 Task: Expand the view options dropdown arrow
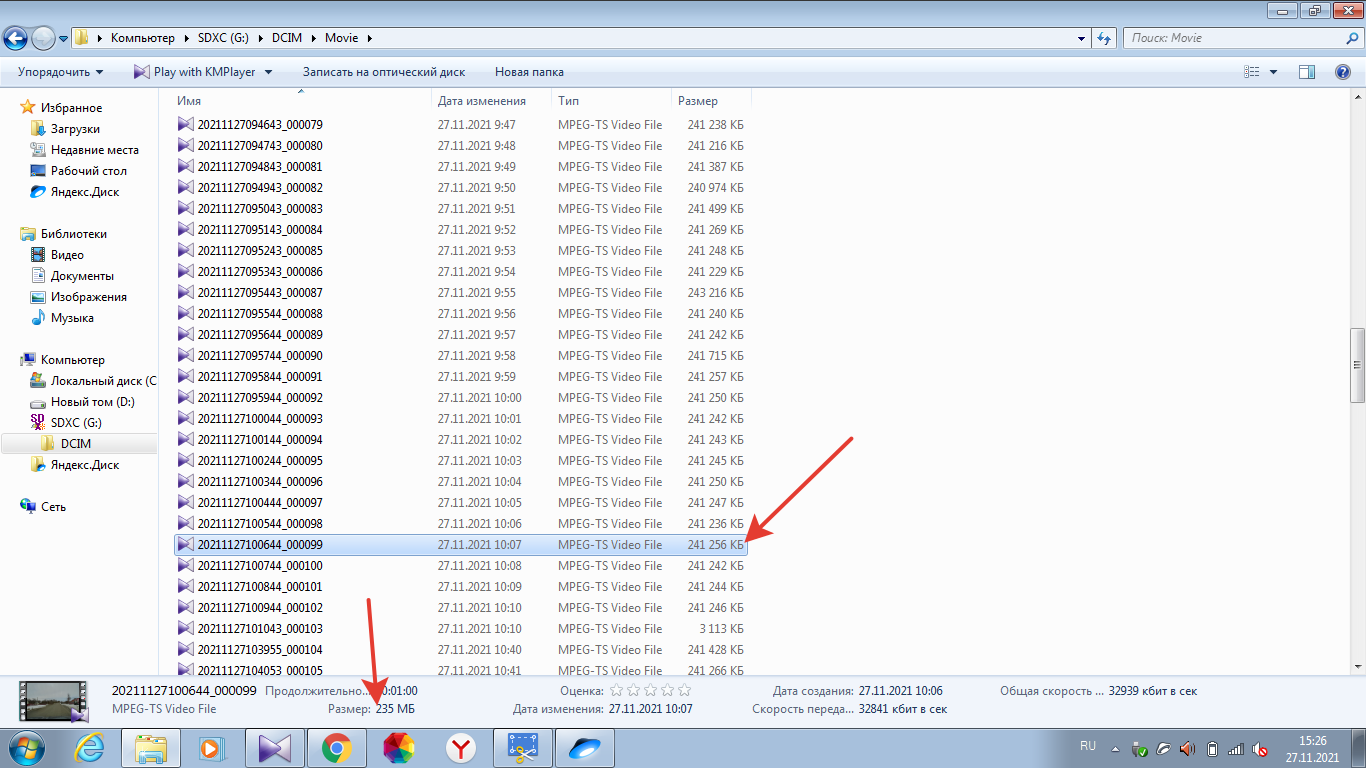[1273, 72]
